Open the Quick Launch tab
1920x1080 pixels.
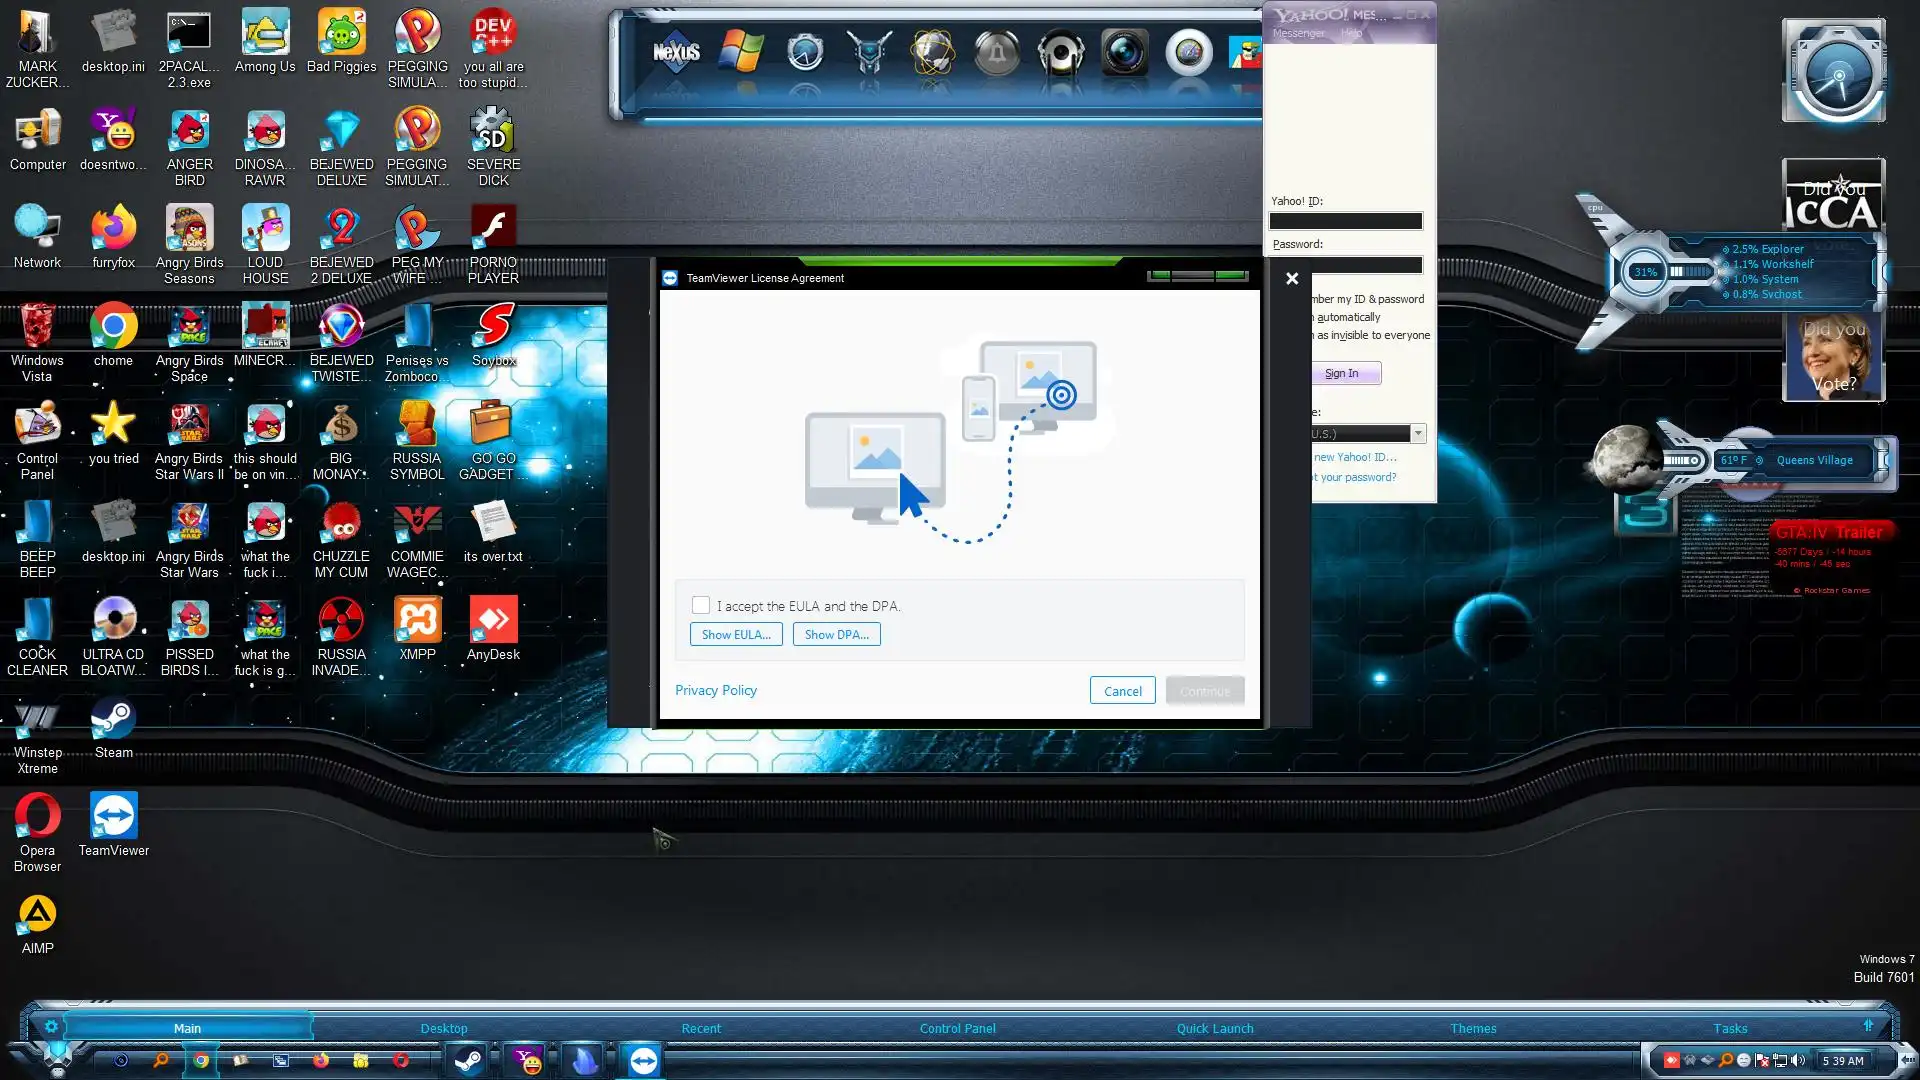[x=1214, y=1028]
